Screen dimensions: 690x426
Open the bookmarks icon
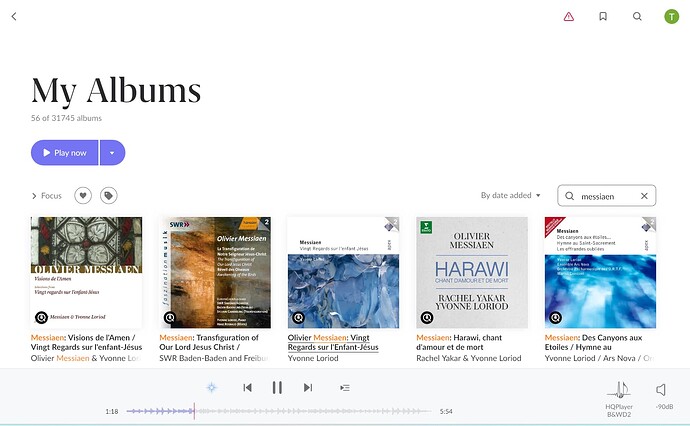pos(603,17)
